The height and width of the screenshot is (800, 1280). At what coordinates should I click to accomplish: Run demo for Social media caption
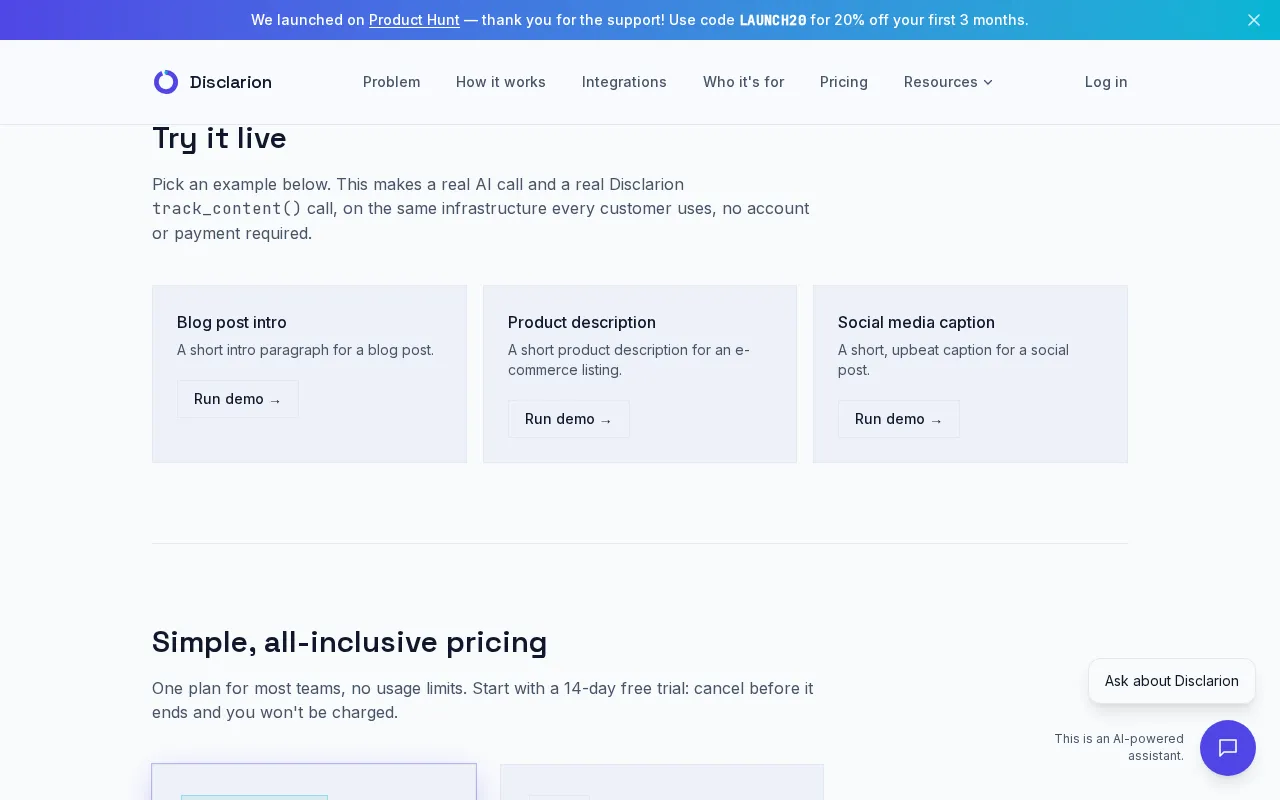899,419
